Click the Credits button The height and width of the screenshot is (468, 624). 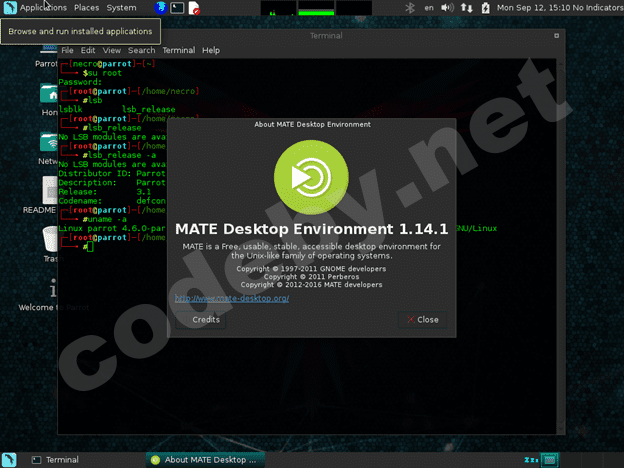pos(205,320)
